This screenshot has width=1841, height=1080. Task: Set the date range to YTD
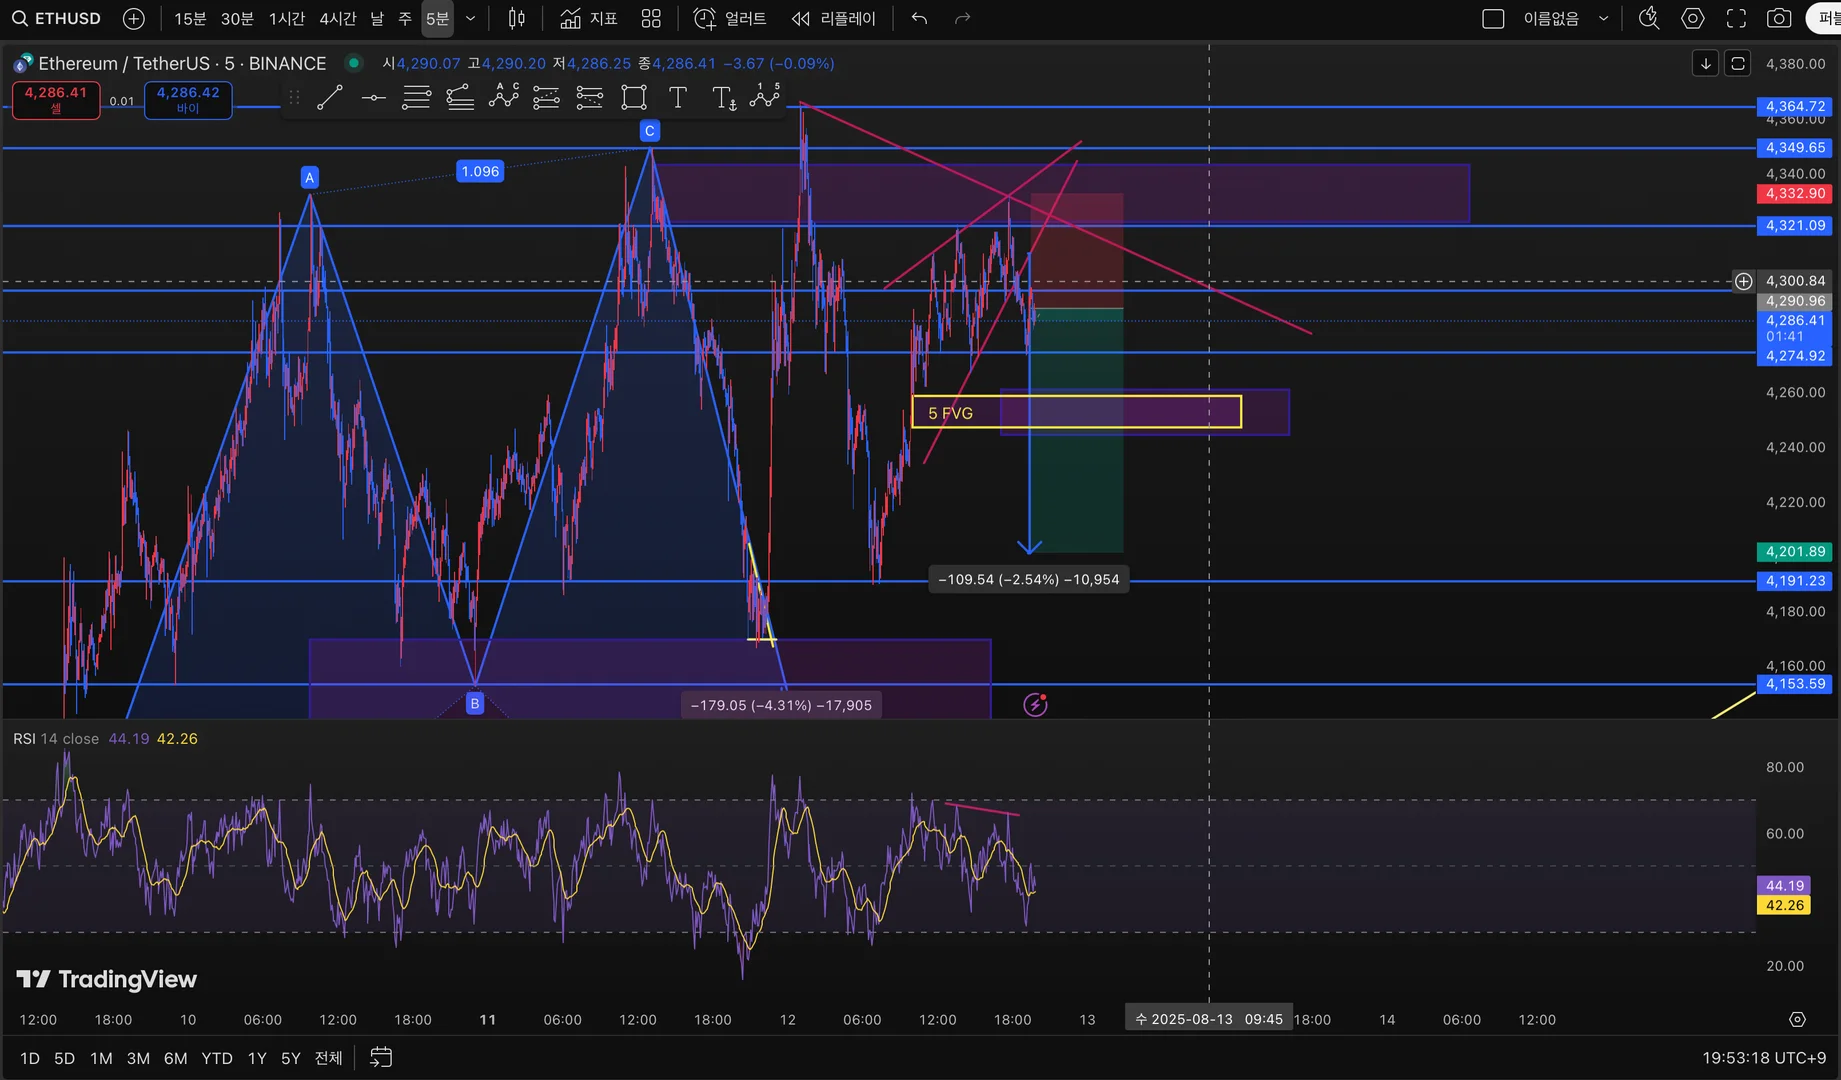(217, 1058)
